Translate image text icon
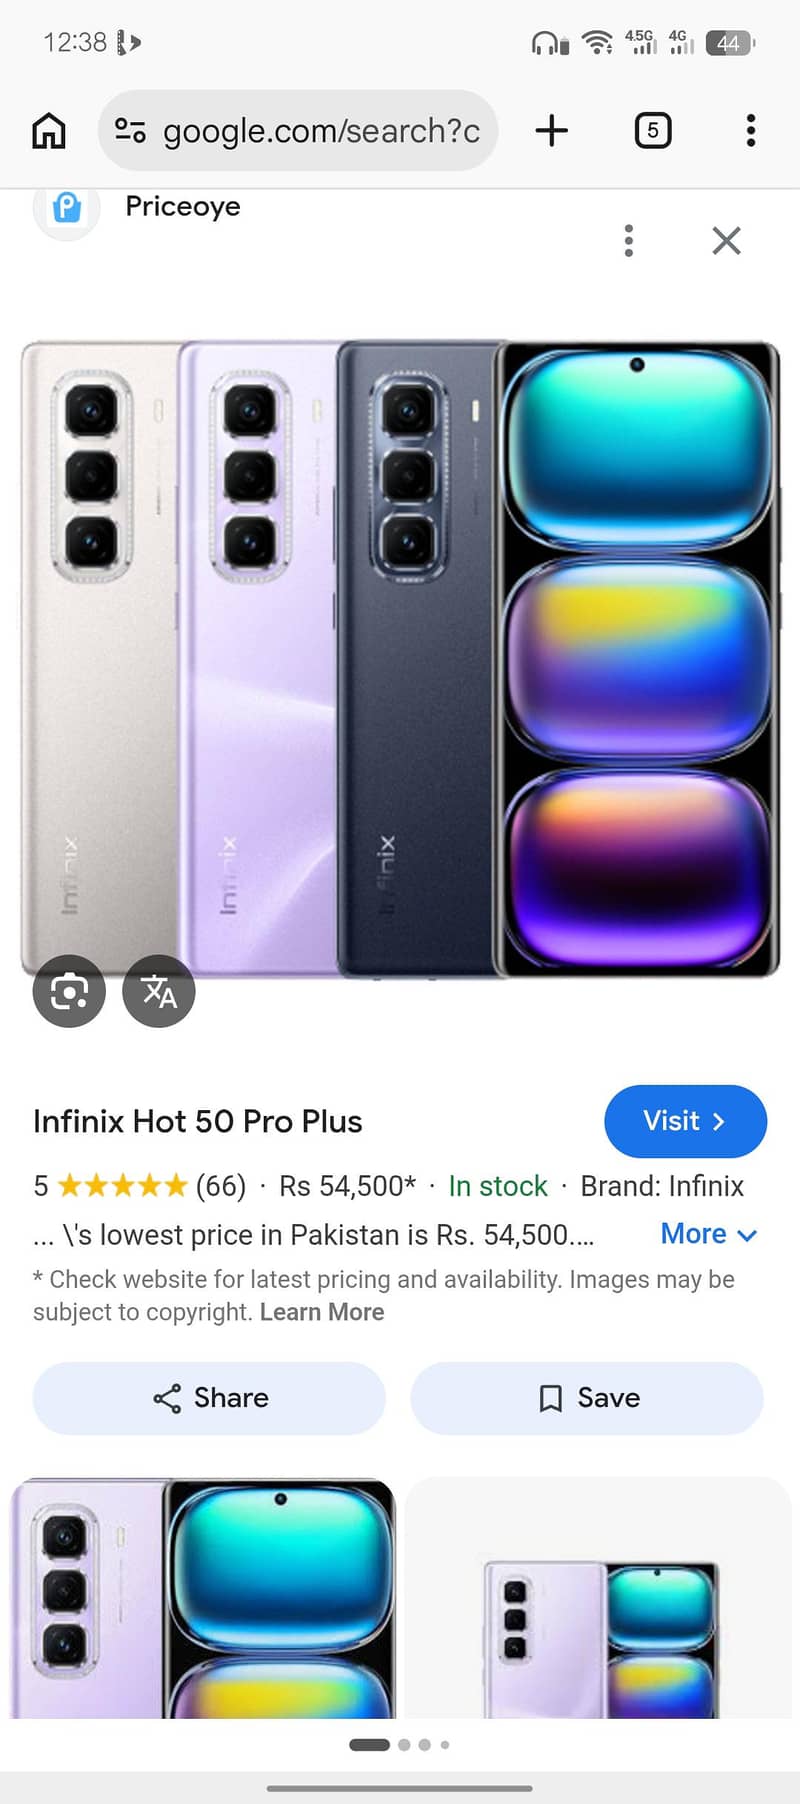 (159, 991)
